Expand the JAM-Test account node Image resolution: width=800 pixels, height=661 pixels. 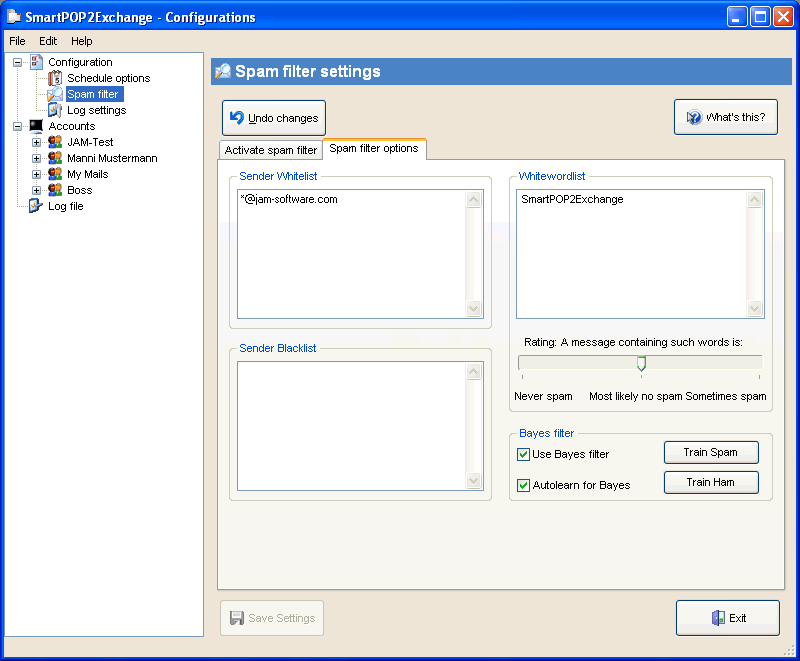point(36,142)
